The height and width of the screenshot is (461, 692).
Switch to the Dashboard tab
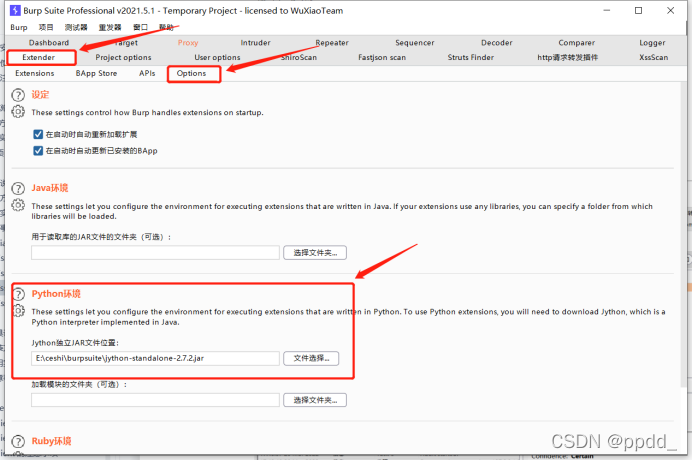(49, 43)
